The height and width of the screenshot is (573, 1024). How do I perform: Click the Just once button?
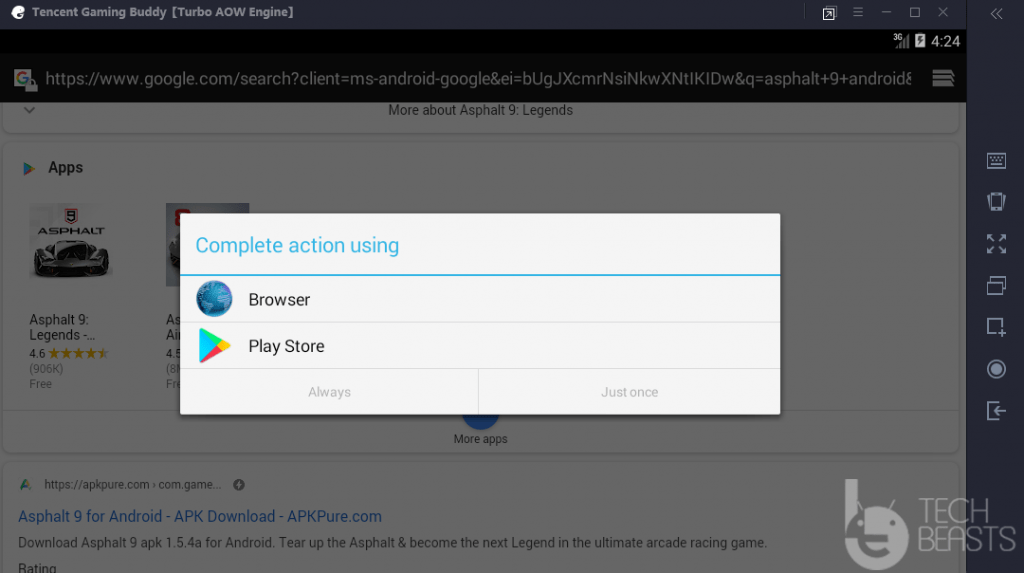point(630,392)
